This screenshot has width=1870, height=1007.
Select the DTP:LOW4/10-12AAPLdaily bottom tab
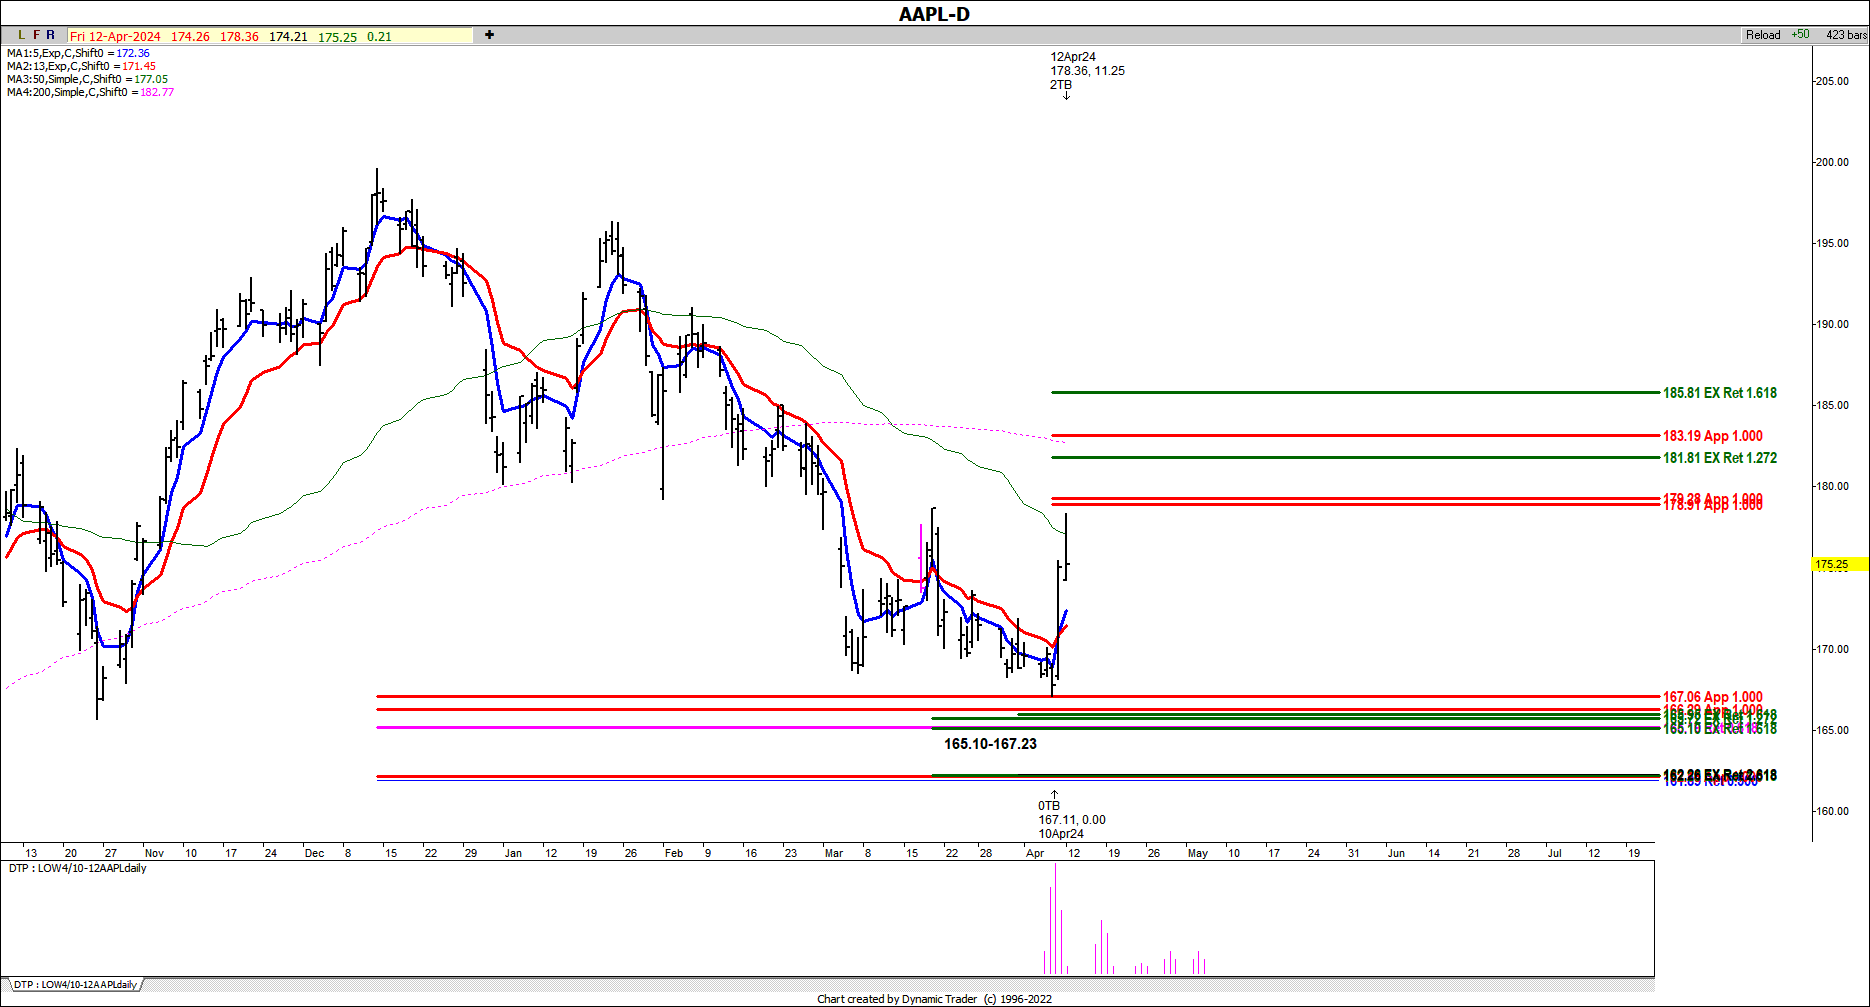coord(75,985)
